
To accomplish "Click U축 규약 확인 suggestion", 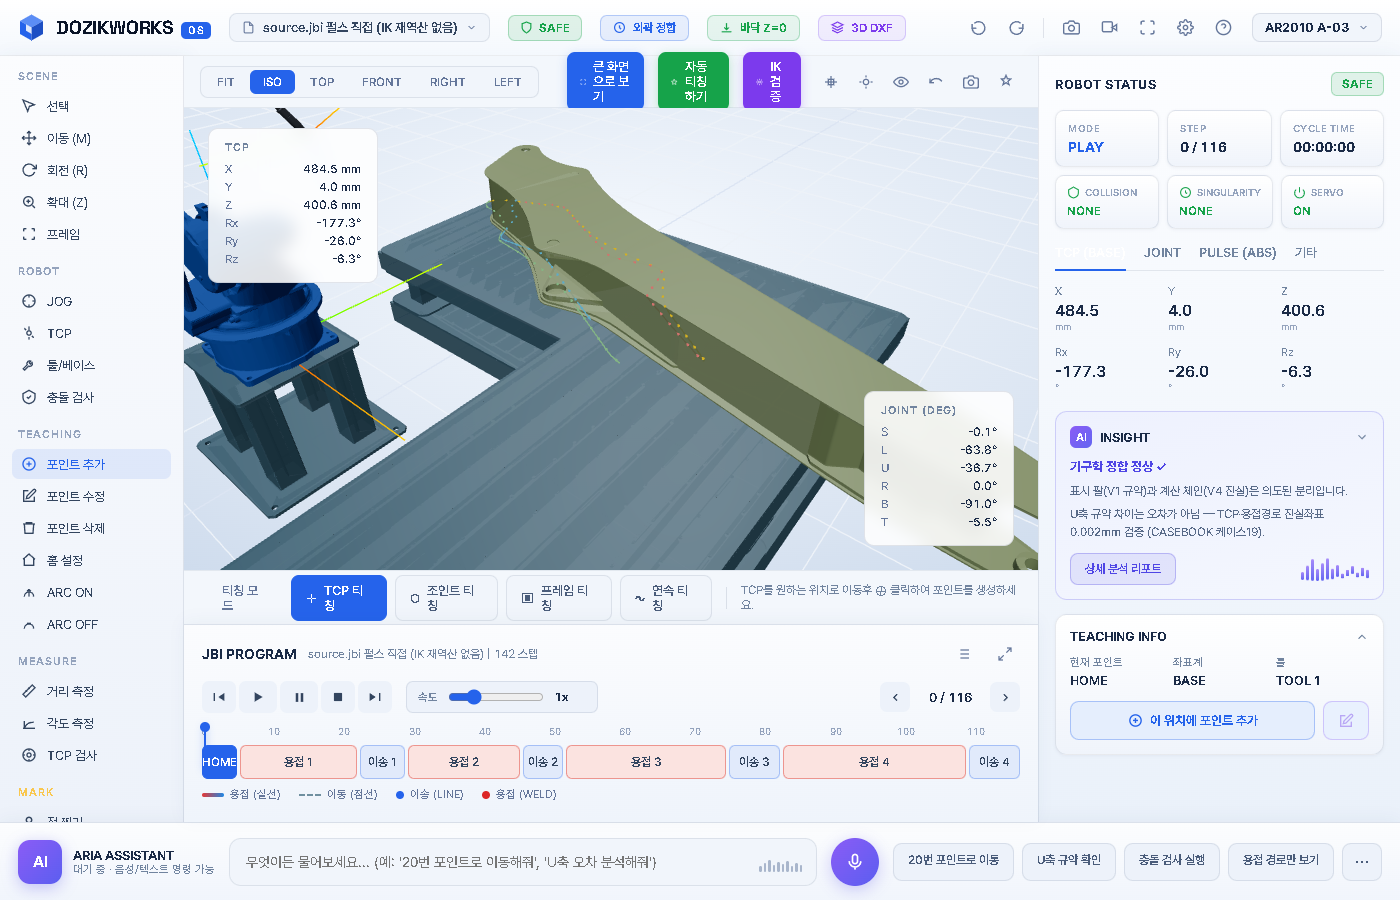I will pyautogui.click(x=1069, y=861).
